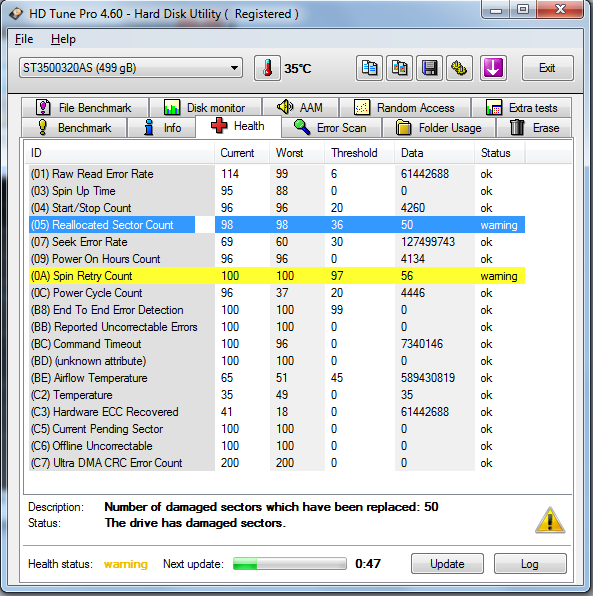Screen dimensions: 593x596
Task: Switch to the Disk monitor tab
Action: point(206,108)
